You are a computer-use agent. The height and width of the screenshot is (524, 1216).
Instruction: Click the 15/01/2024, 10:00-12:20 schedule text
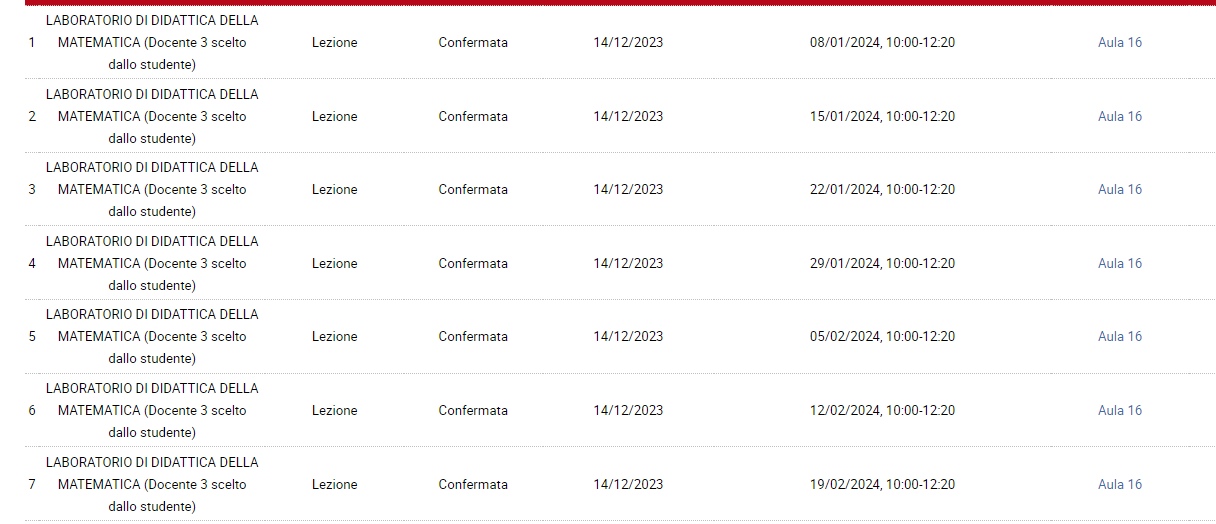click(882, 117)
